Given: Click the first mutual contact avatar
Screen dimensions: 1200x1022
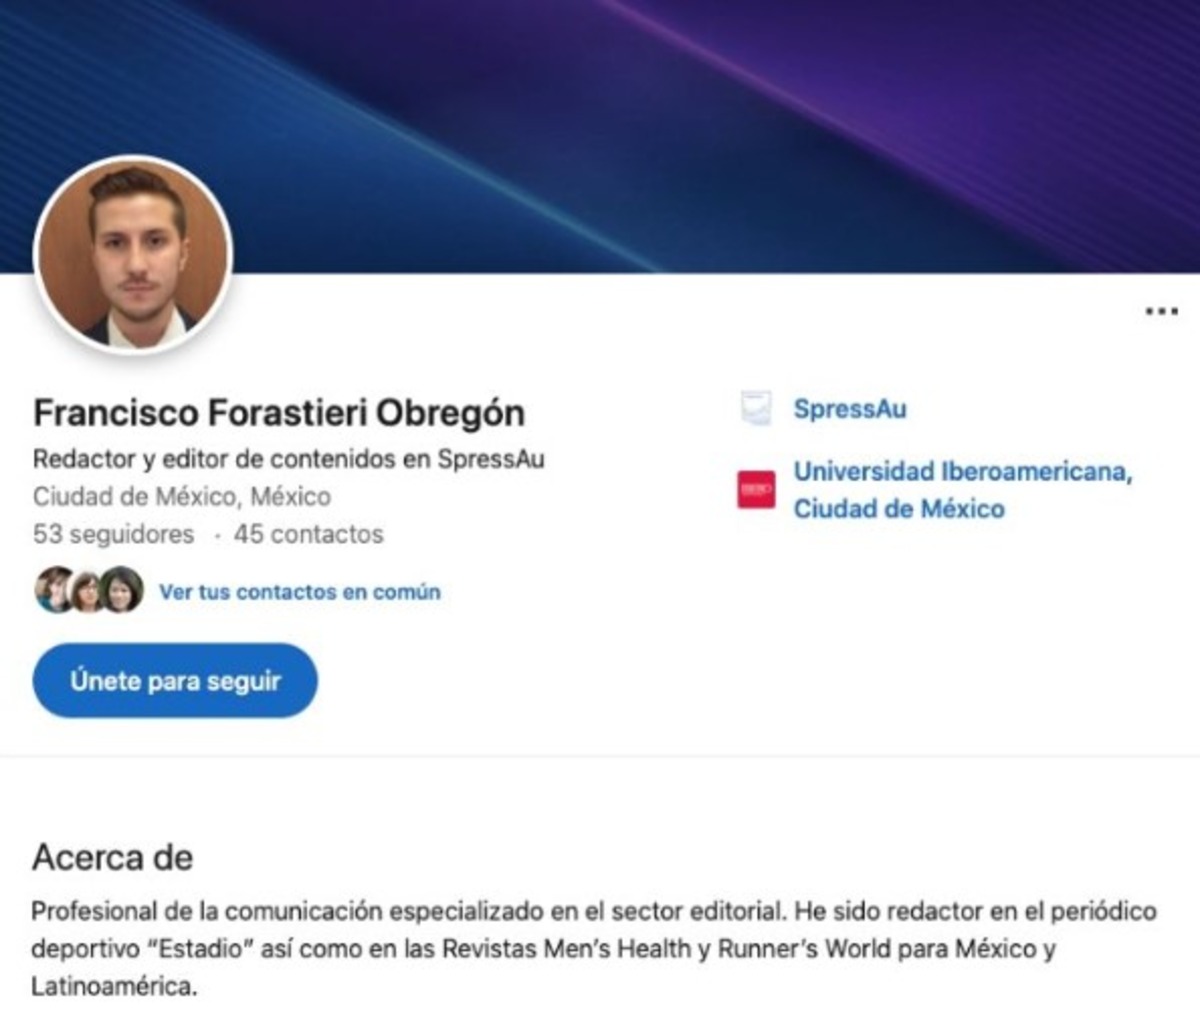Looking at the screenshot, I should [53, 590].
